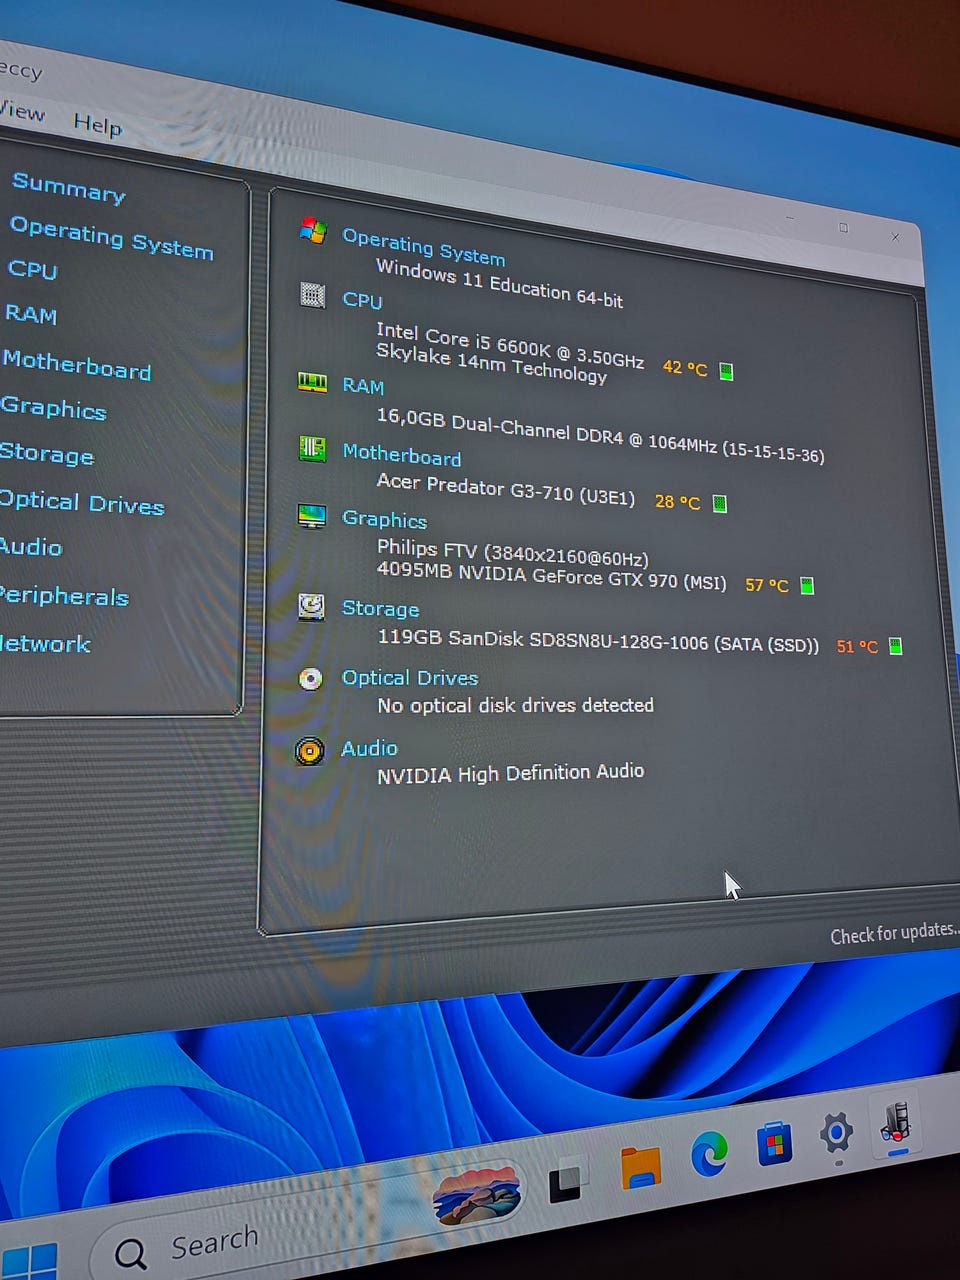
Task: Select RAM in the sidebar
Action: [30, 314]
